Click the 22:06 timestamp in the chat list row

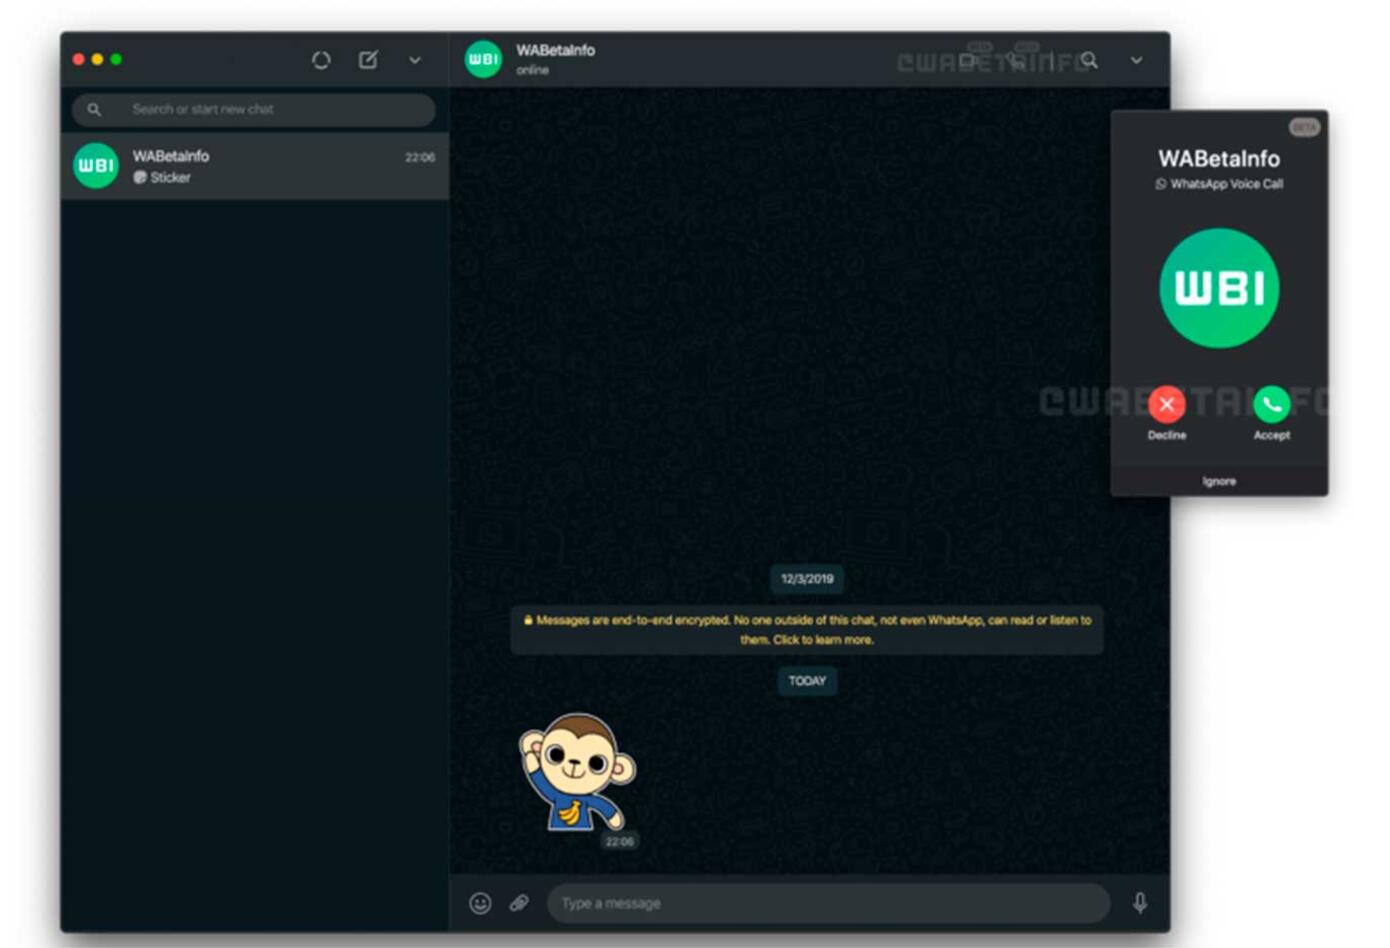(420, 157)
